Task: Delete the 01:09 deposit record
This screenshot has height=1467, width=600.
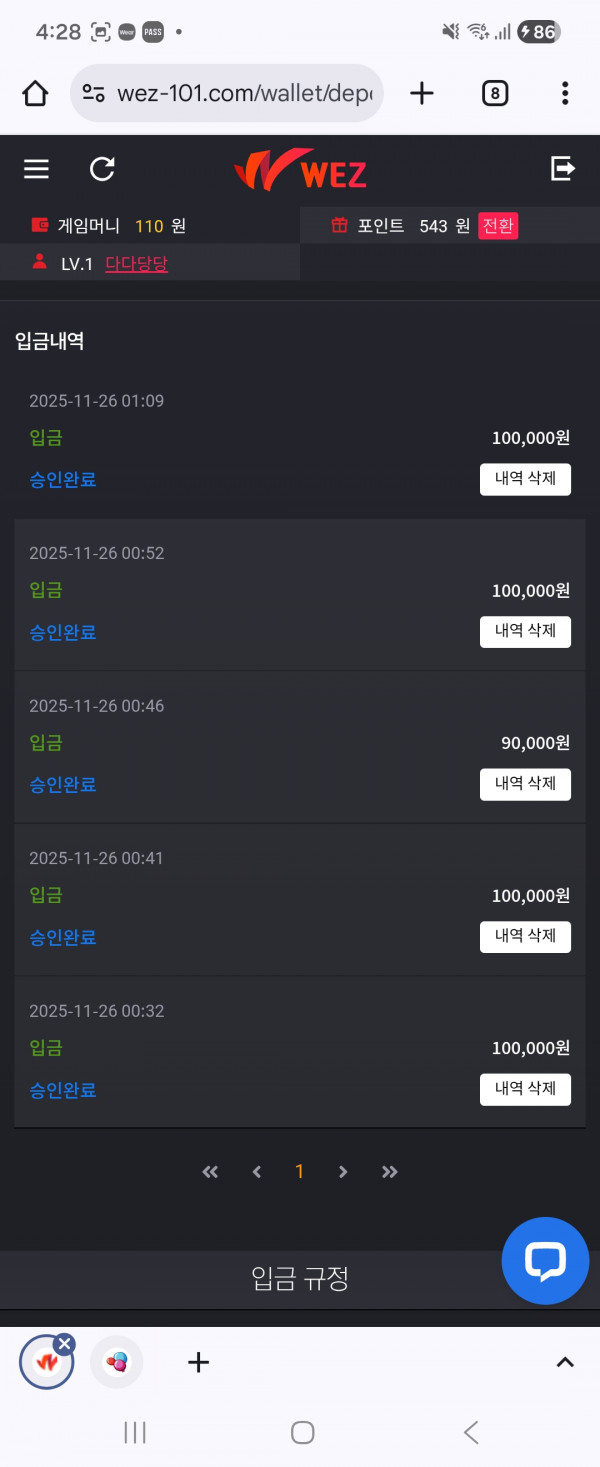Action: click(x=525, y=479)
